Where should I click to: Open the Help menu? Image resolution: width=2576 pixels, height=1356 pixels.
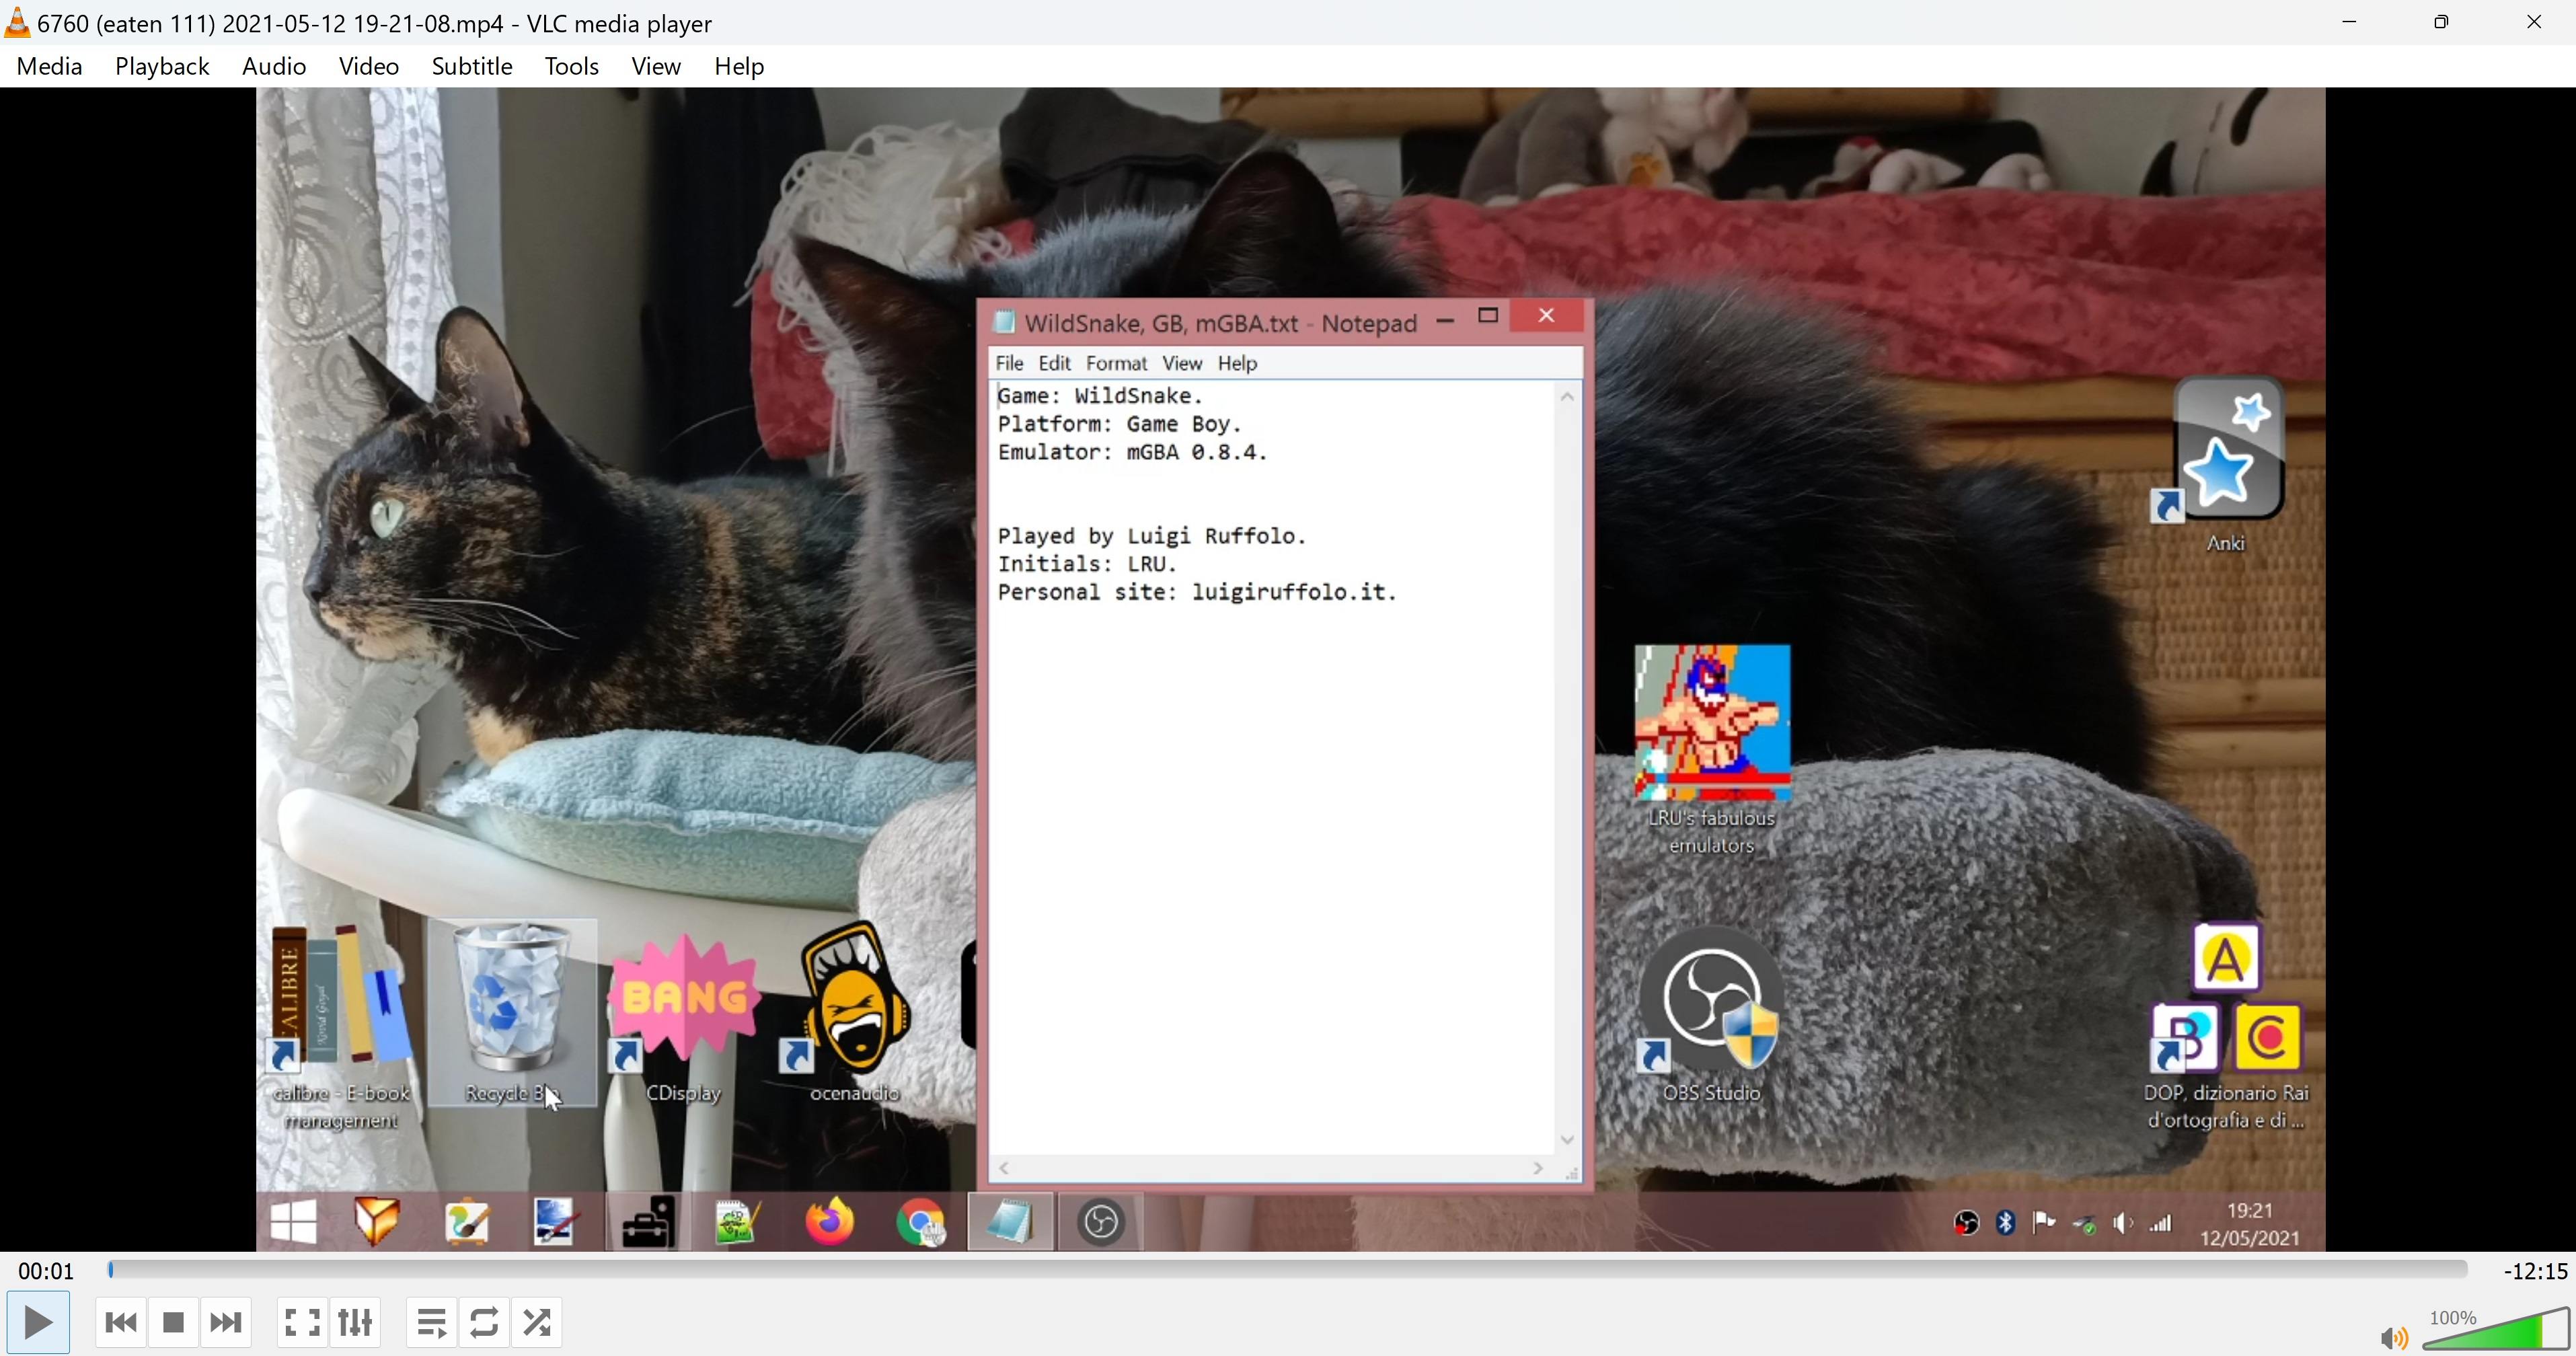click(x=738, y=66)
